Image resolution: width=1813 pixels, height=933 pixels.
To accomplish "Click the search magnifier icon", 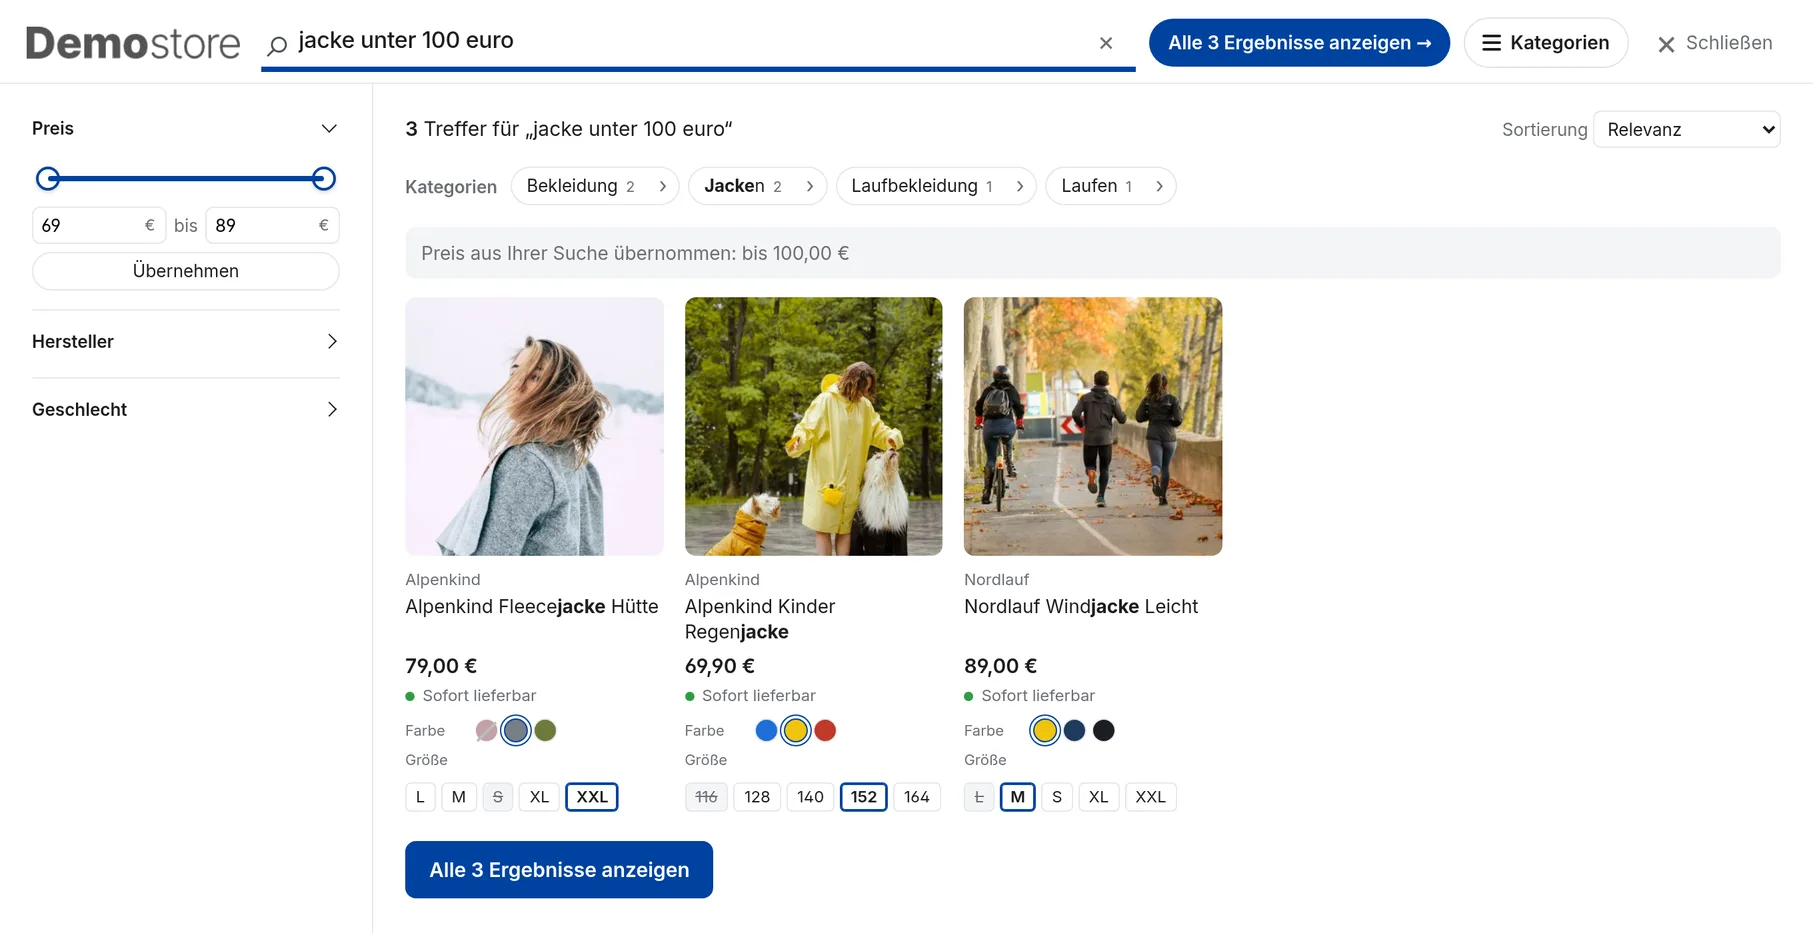I will point(277,45).
